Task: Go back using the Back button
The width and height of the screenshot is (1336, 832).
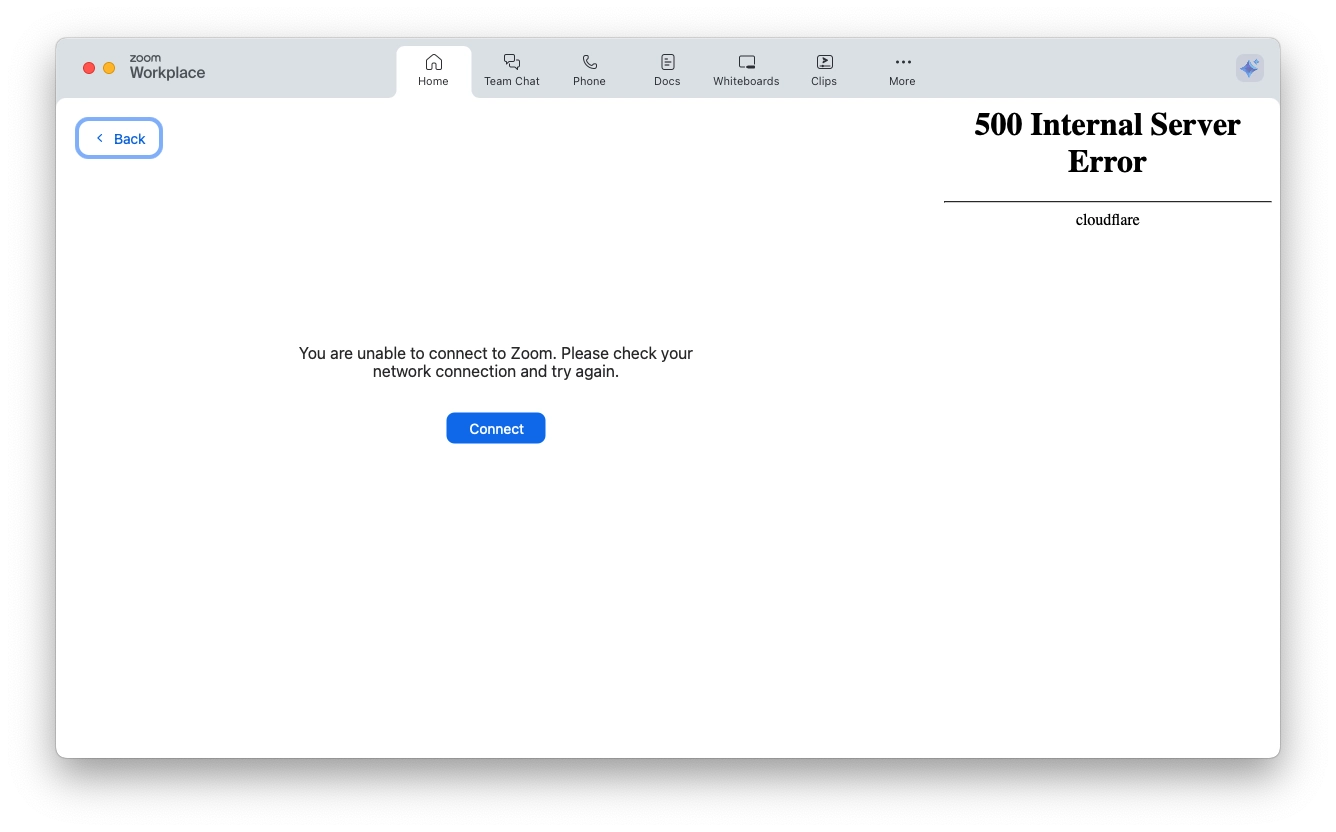Action: click(118, 138)
